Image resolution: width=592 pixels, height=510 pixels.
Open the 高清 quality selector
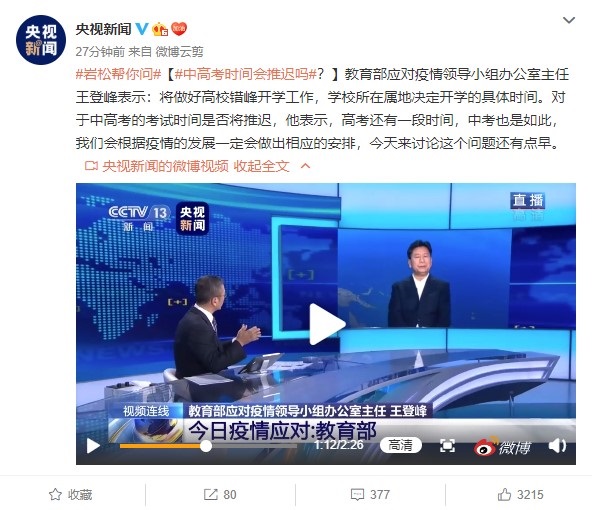(400, 445)
